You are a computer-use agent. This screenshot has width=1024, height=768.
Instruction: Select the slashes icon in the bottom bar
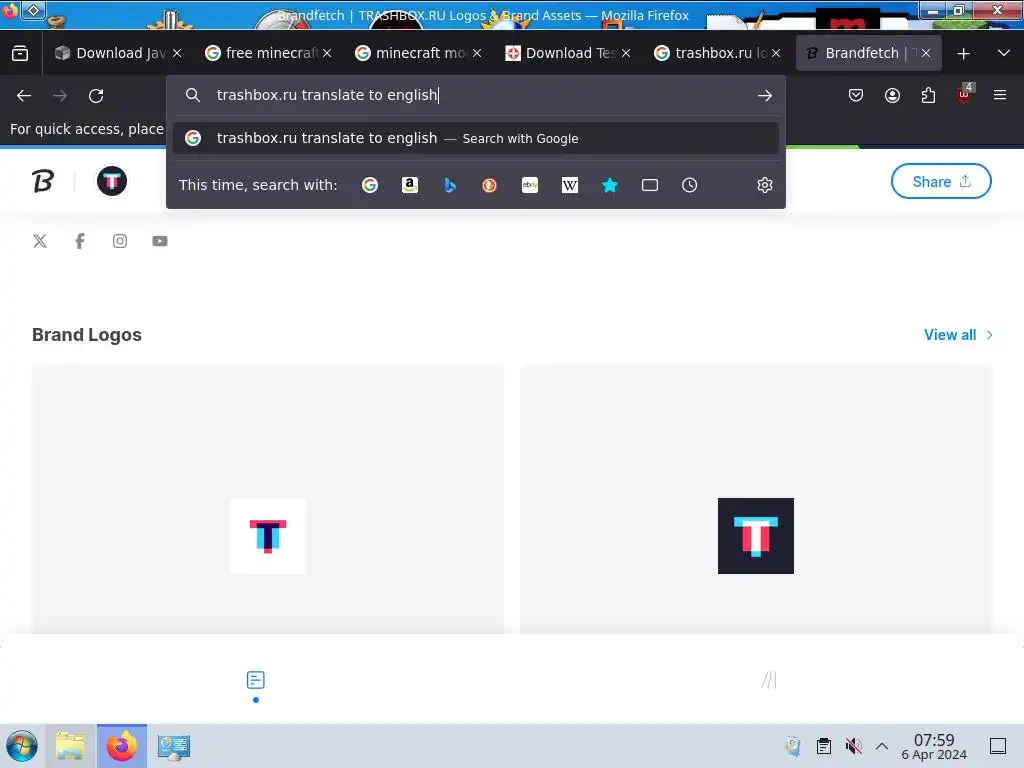pyautogui.click(x=769, y=680)
